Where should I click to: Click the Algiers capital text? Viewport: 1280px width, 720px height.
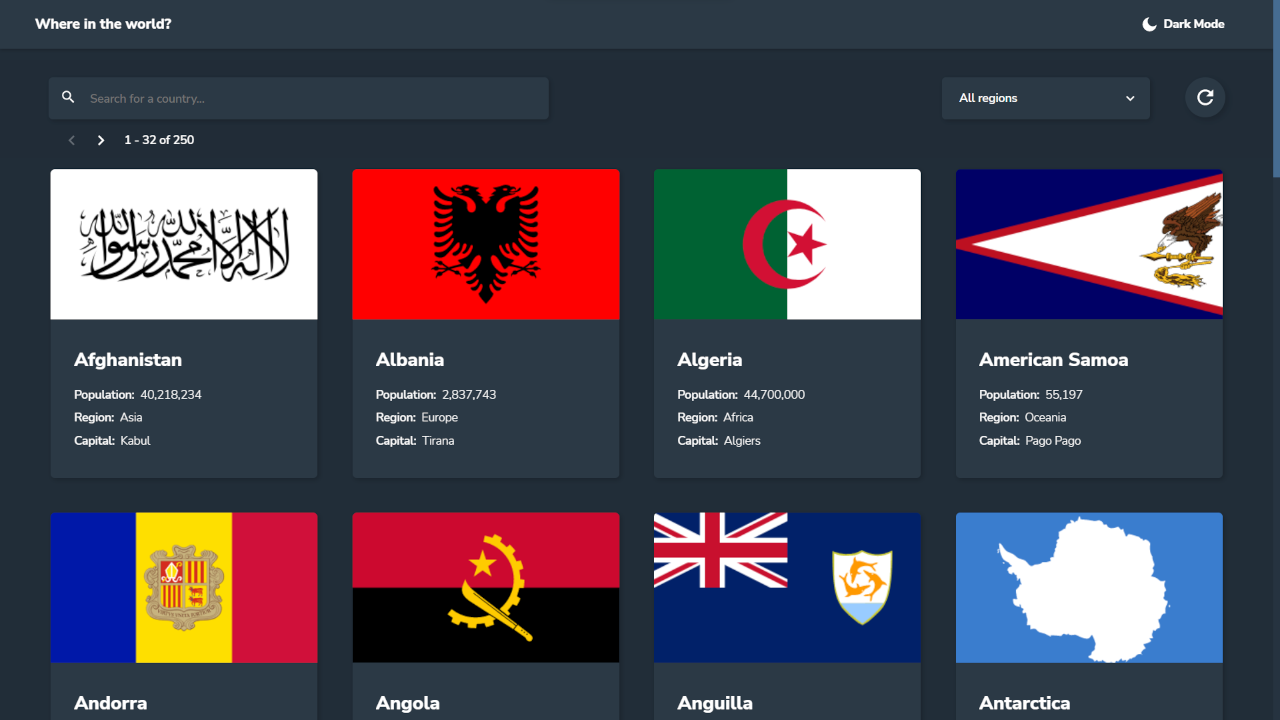742,441
